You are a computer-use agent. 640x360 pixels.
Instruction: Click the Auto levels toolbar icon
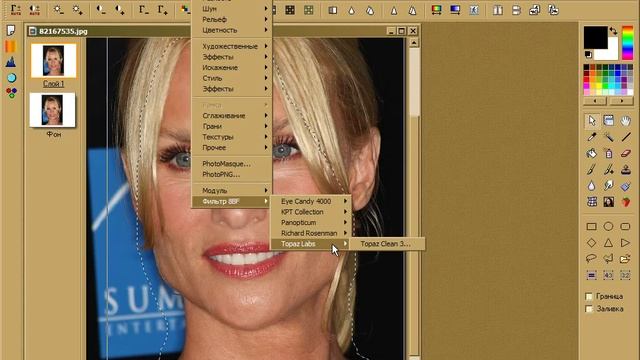(16, 10)
